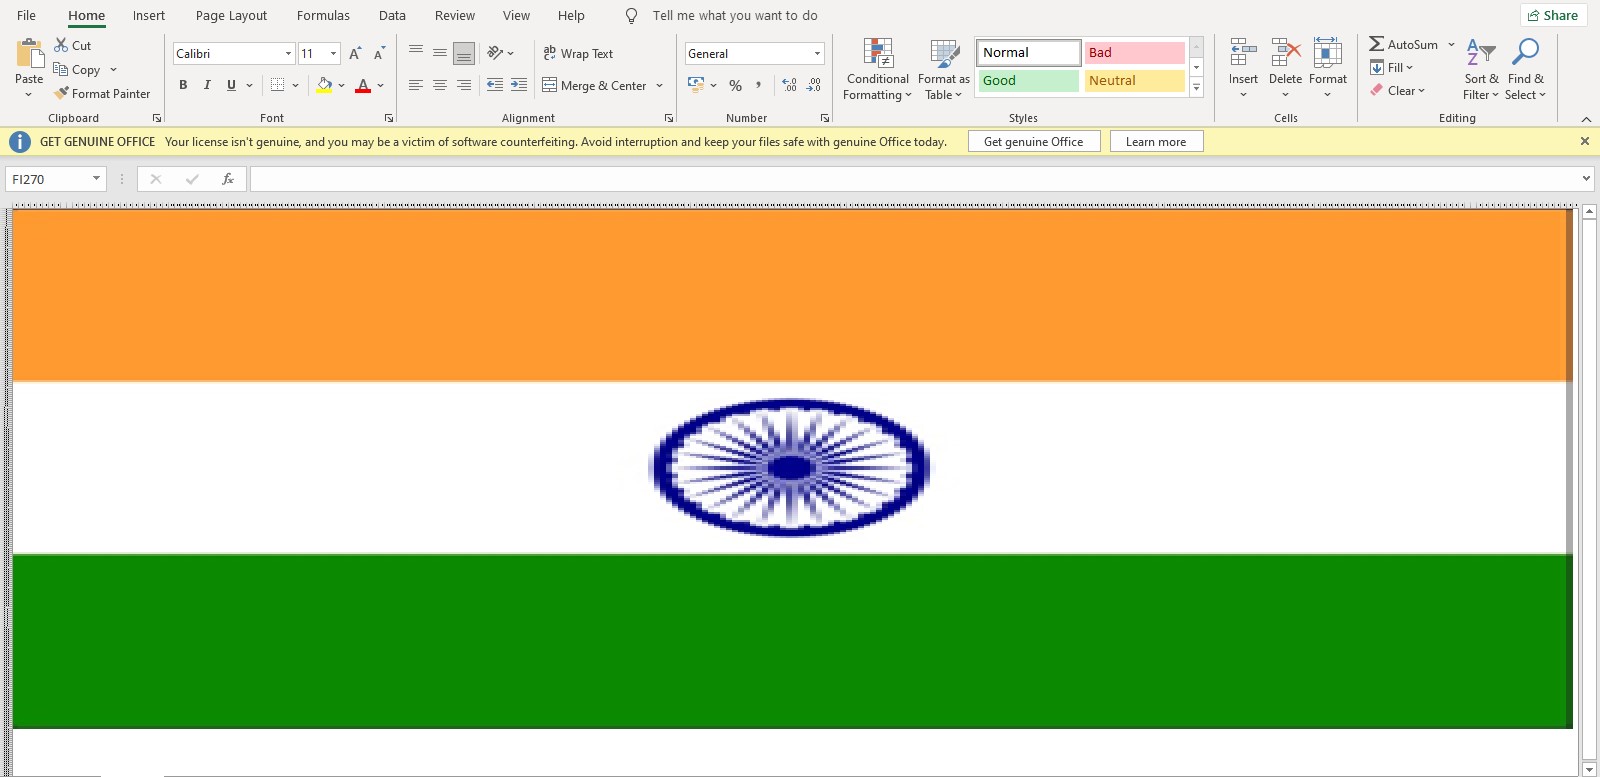Open the Calibri font name dropdown
Viewport: 1600px width, 777px height.
pos(288,54)
